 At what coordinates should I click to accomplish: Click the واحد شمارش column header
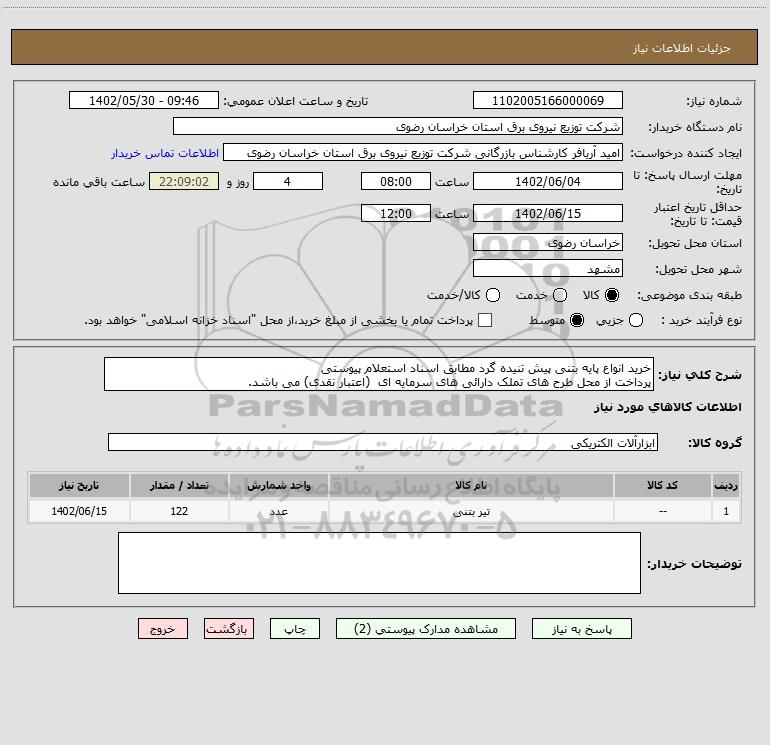click(x=278, y=485)
